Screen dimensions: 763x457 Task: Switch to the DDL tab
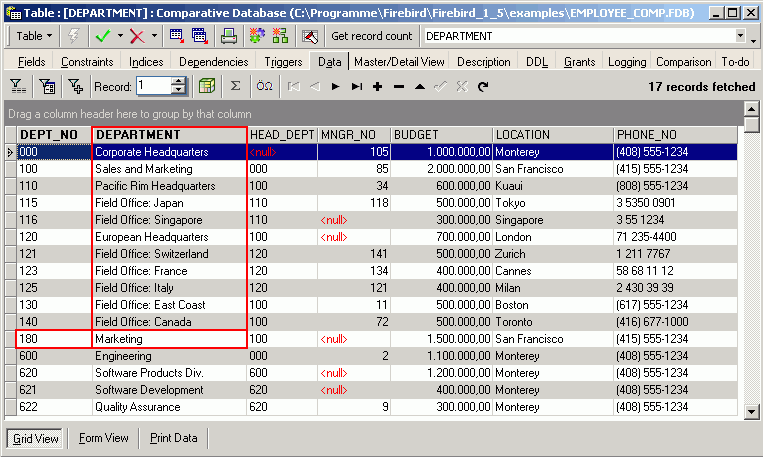(x=537, y=62)
